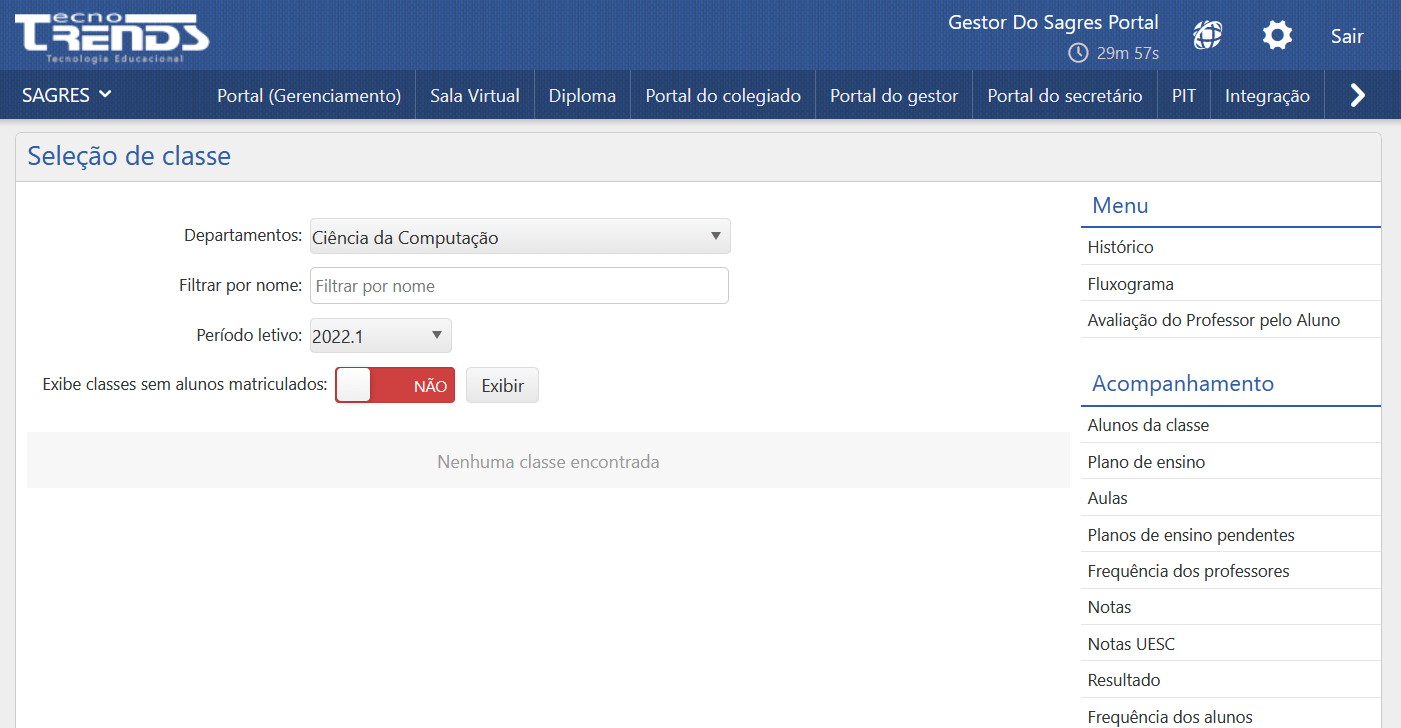Viewport: 1401px width, 728px height.
Task: Open the settings gear icon
Action: coord(1277,35)
